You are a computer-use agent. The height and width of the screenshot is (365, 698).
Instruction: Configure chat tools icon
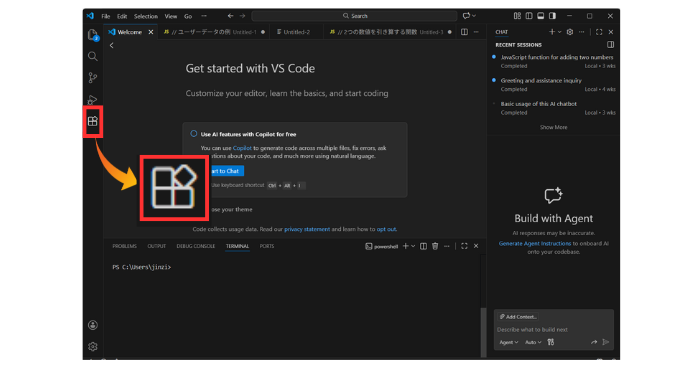tap(551, 342)
